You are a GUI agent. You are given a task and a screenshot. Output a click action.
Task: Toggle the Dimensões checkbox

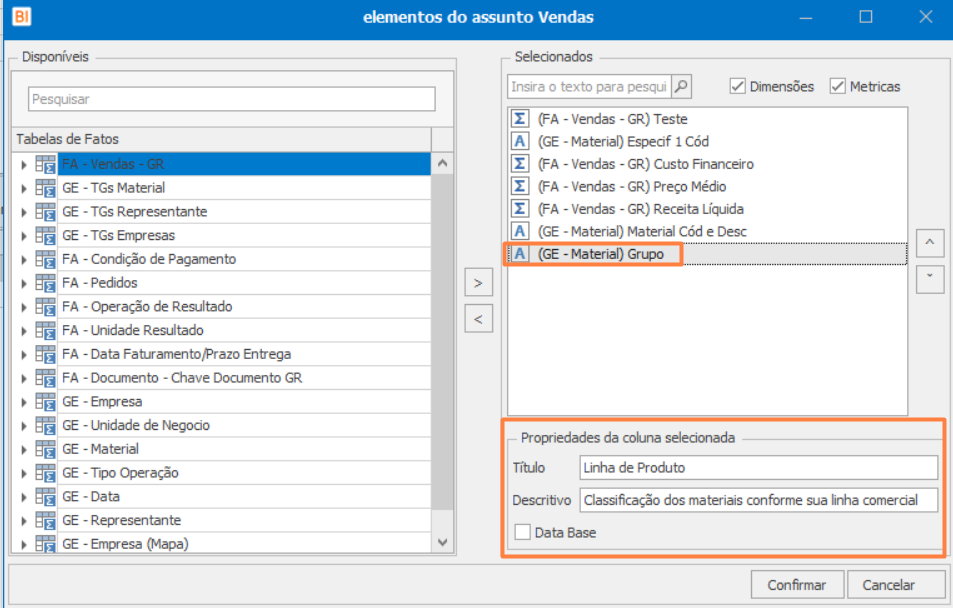tap(737, 87)
